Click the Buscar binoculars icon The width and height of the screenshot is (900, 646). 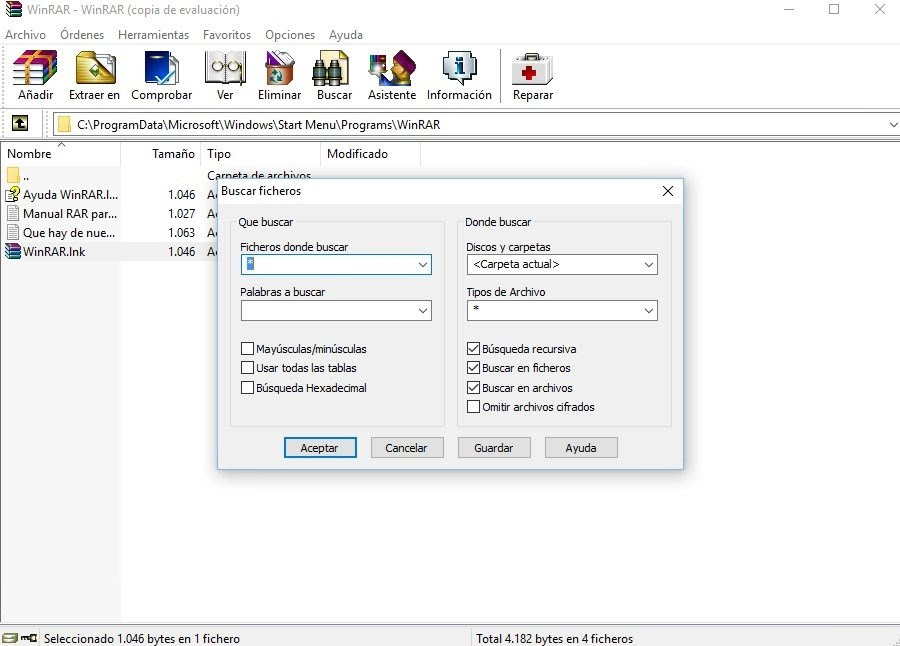[x=331, y=68]
